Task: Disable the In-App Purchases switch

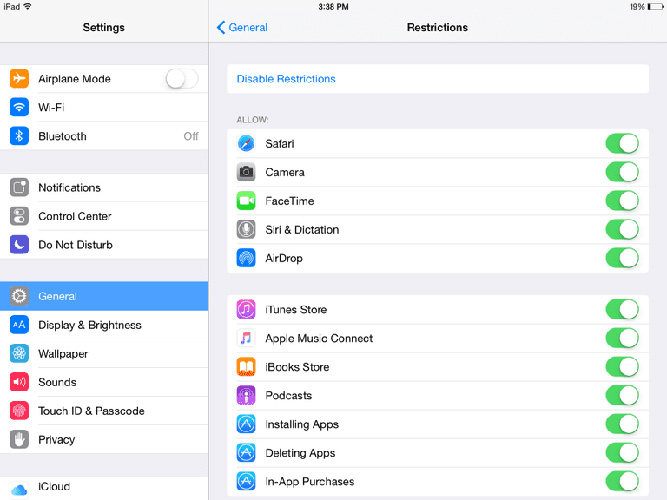Action: (622, 481)
